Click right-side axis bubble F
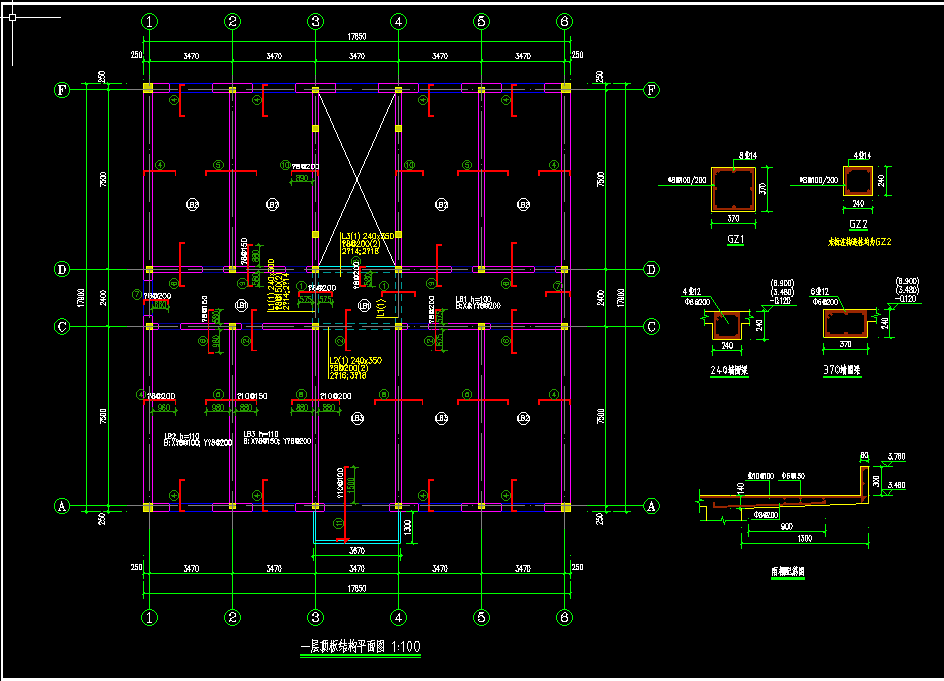The width and height of the screenshot is (944, 681). pyautogui.click(x=651, y=90)
